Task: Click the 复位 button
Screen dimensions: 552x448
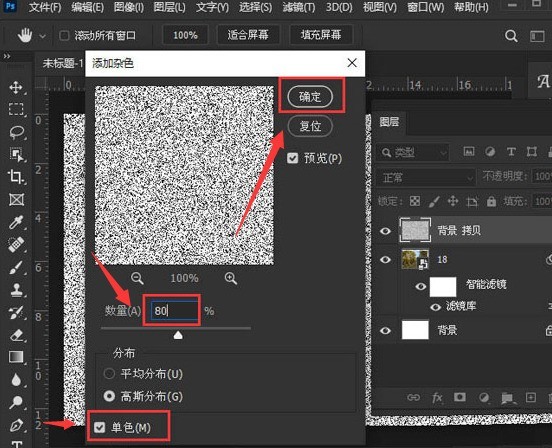Action: tap(310, 126)
